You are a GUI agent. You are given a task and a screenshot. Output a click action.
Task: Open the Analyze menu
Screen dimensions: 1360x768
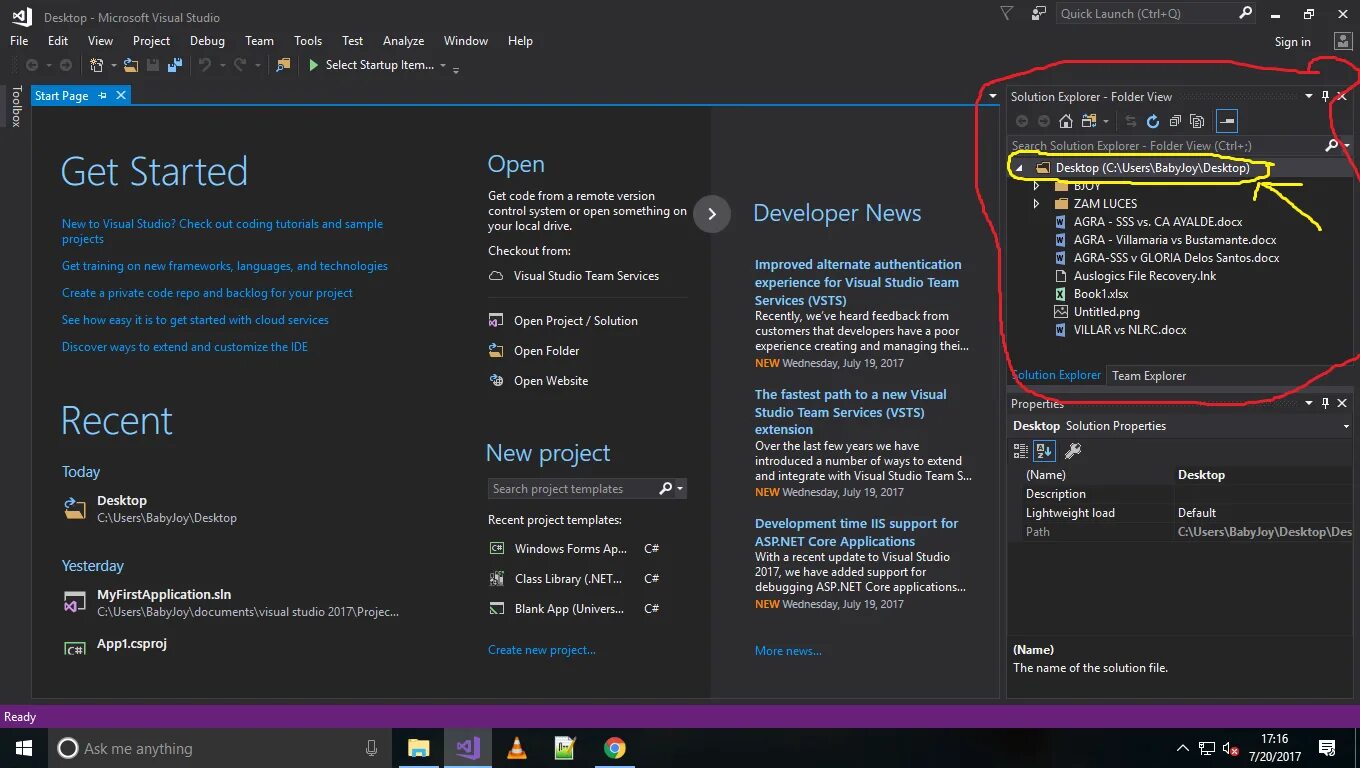tap(403, 41)
